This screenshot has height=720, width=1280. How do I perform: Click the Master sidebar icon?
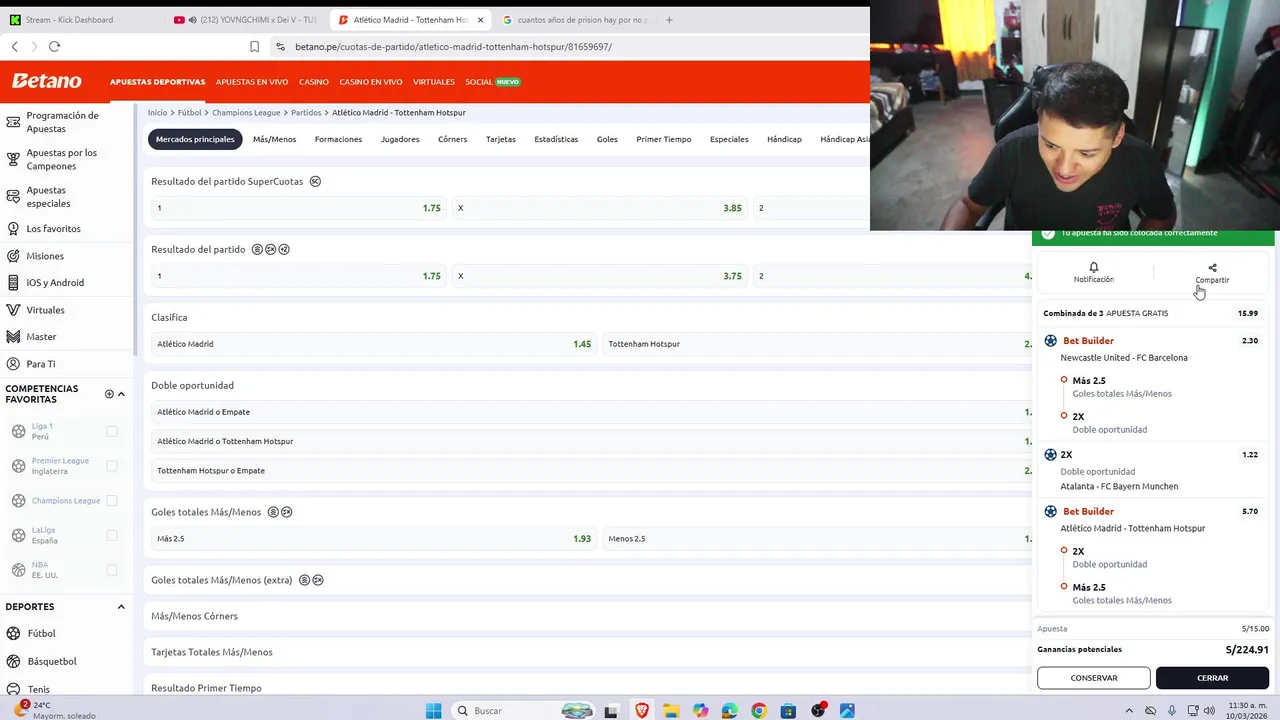coord(13,337)
